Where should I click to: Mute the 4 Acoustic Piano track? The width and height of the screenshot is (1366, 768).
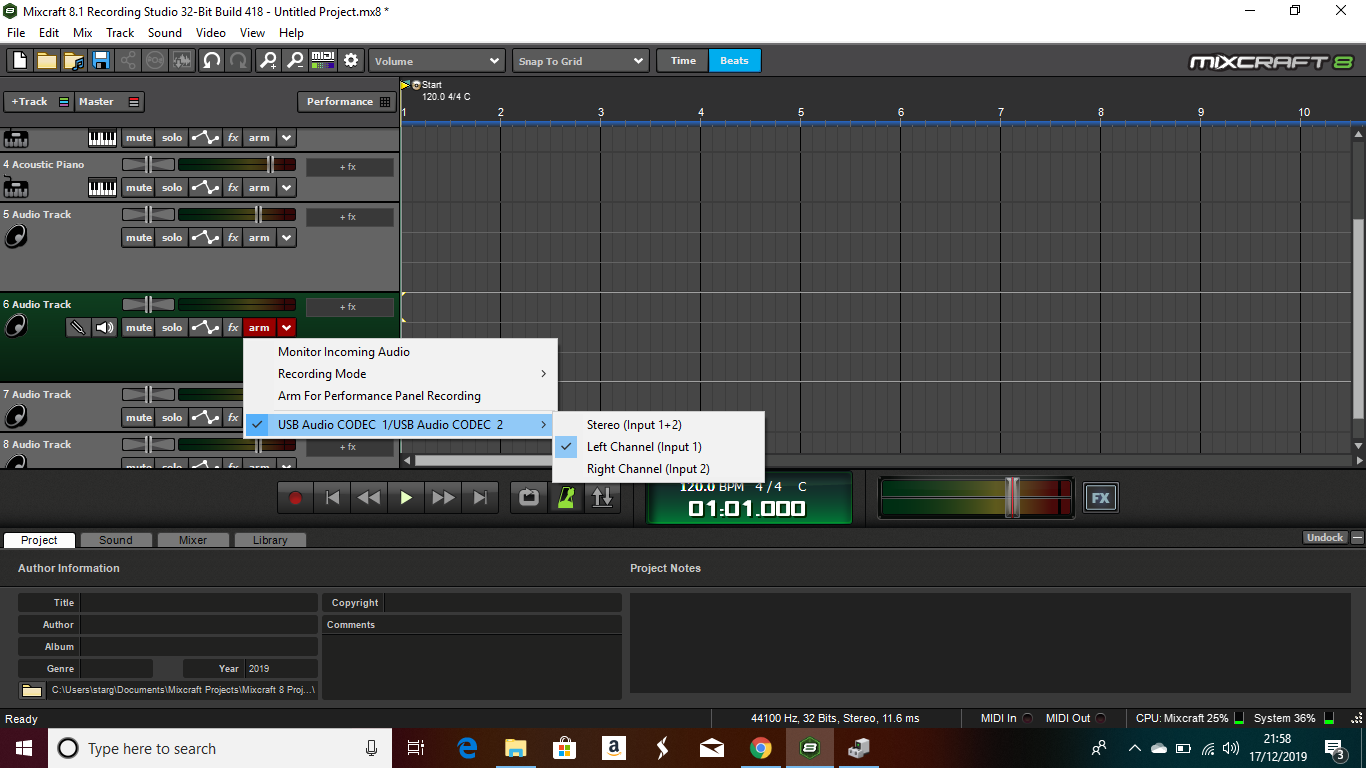coord(139,188)
